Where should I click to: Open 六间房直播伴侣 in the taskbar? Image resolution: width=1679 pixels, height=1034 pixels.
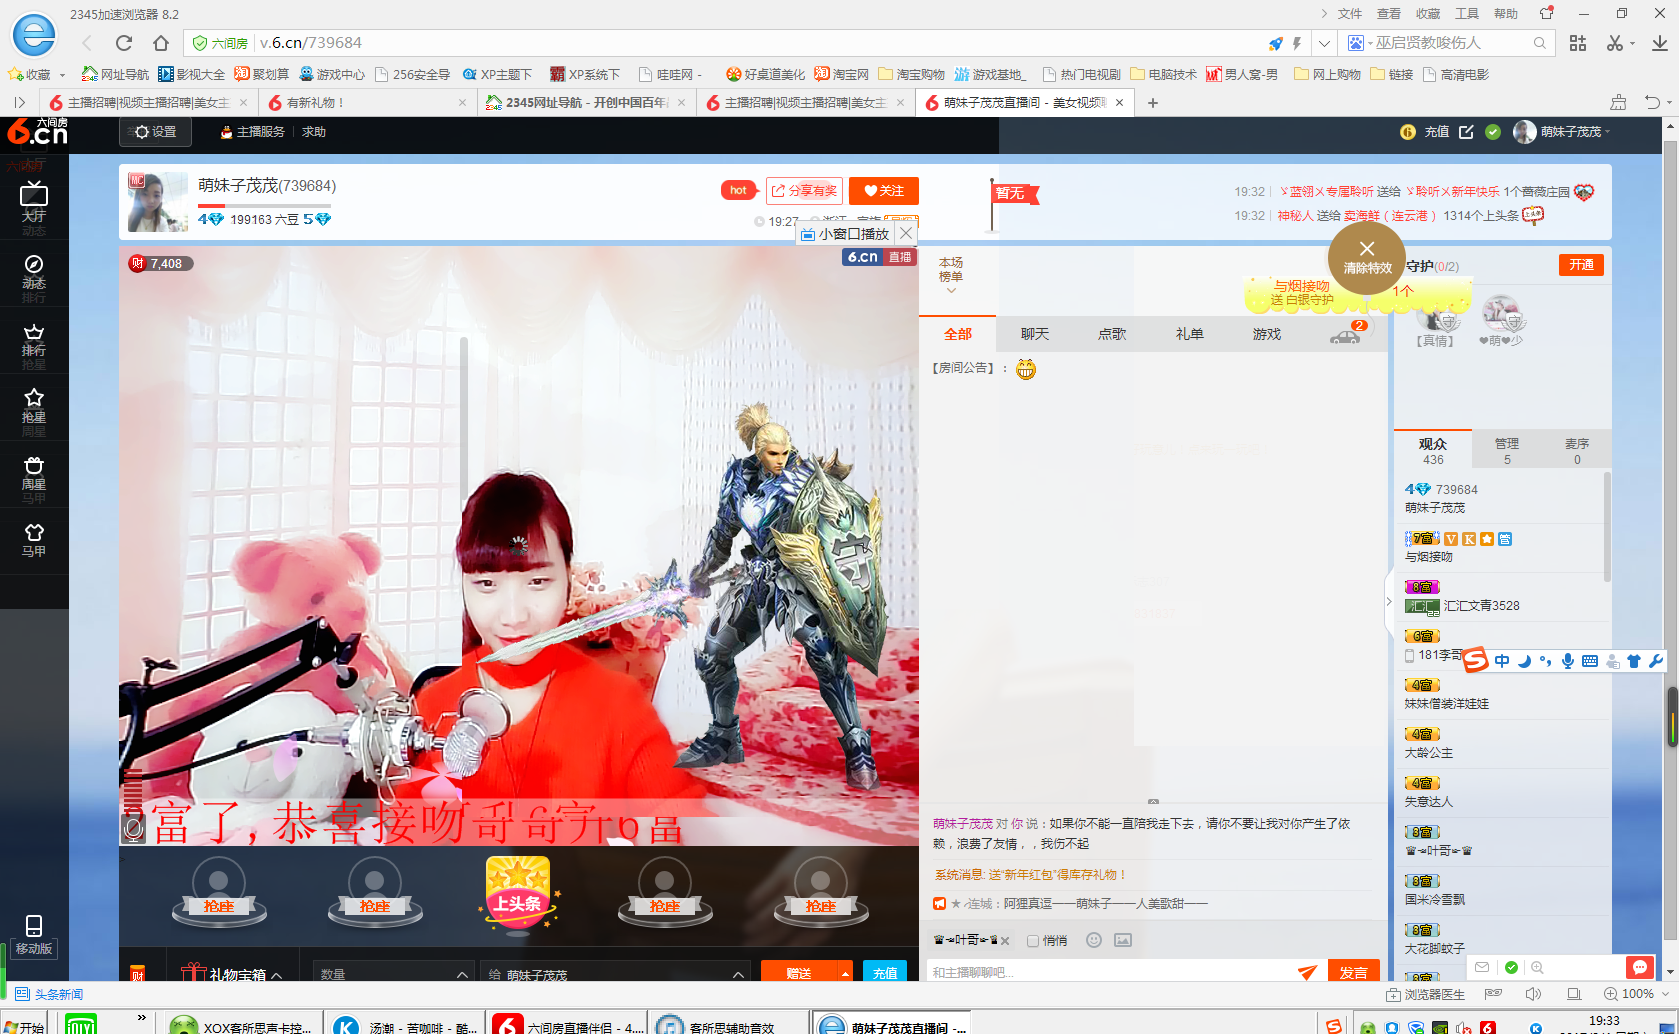(x=569, y=1024)
